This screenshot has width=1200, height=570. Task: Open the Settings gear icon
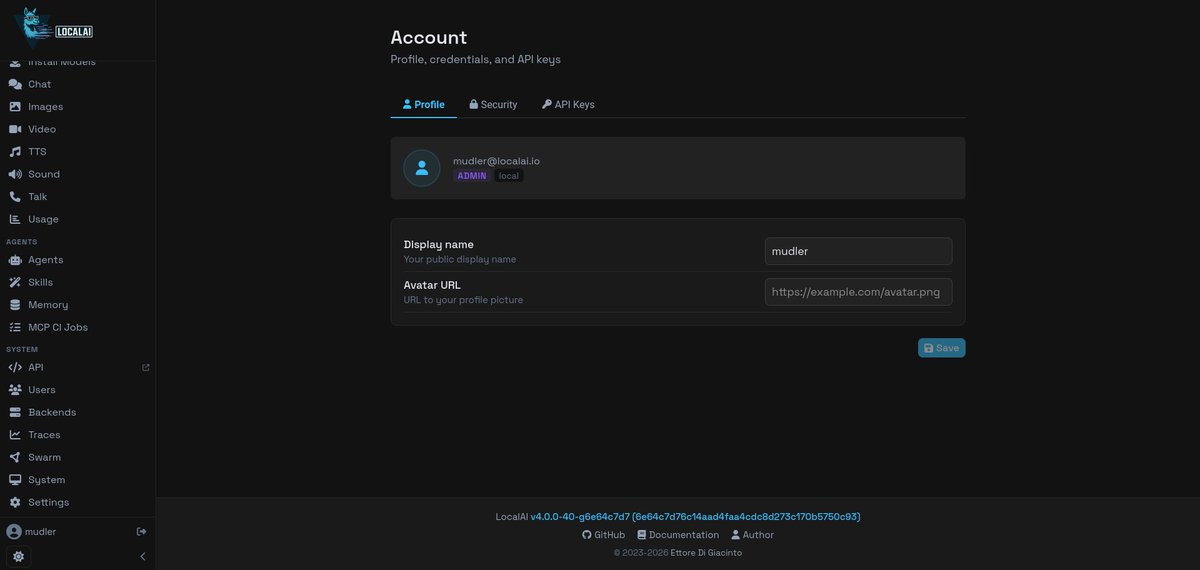tap(15, 502)
